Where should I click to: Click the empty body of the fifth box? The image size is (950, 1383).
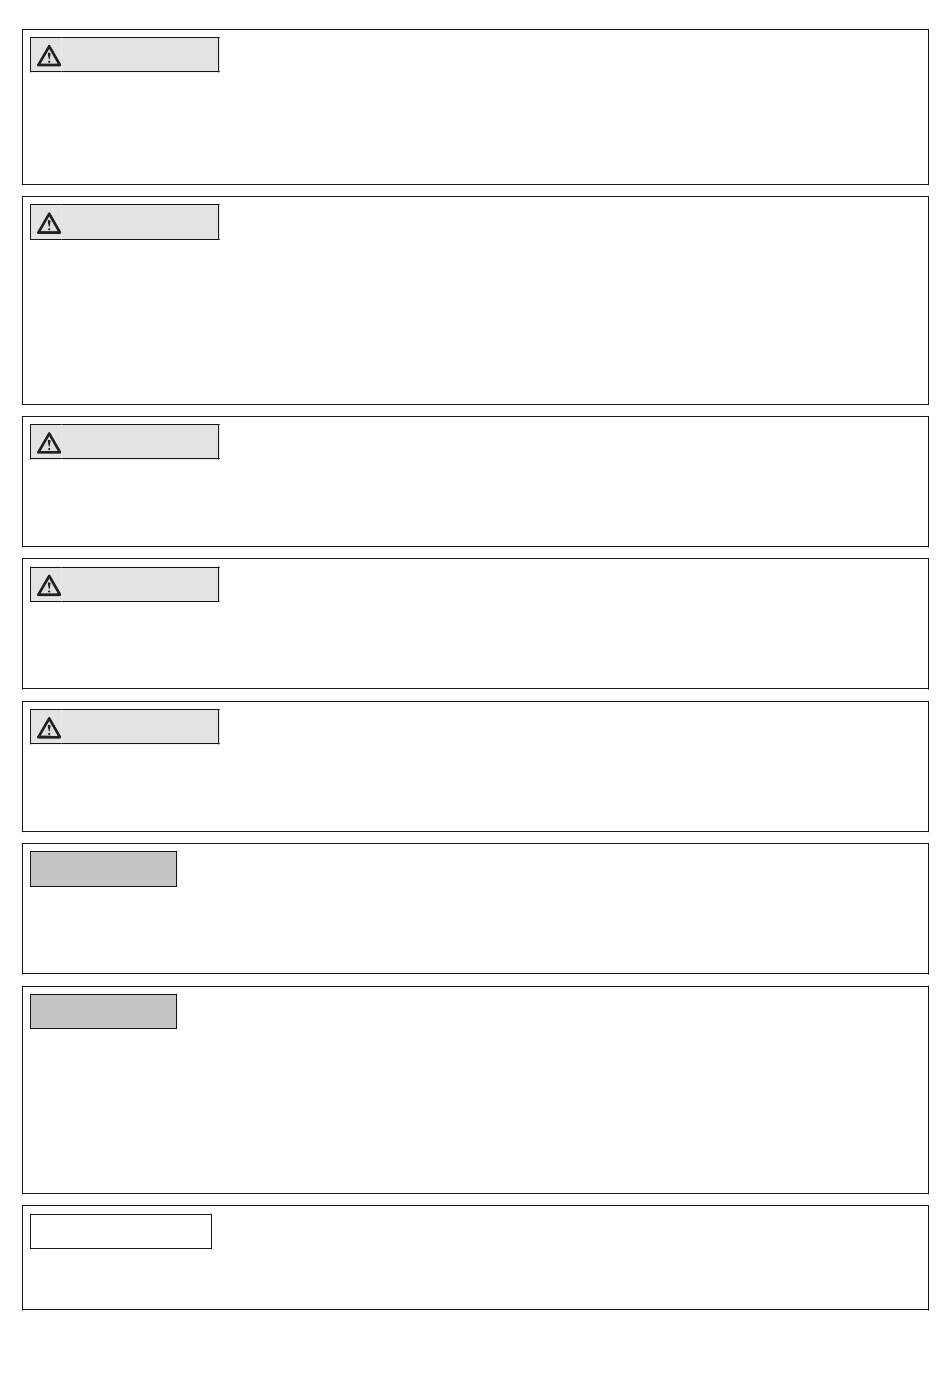coord(475,785)
